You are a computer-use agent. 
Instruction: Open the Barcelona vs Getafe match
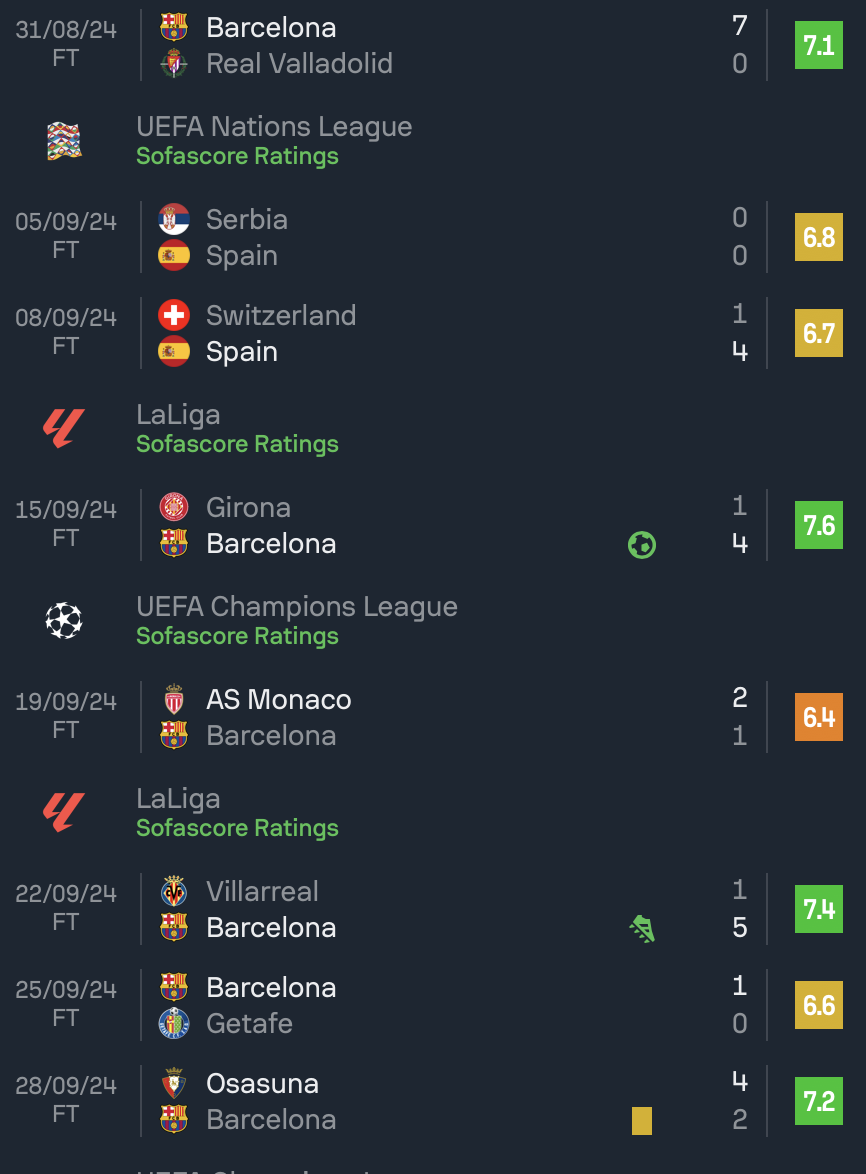click(433, 1005)
